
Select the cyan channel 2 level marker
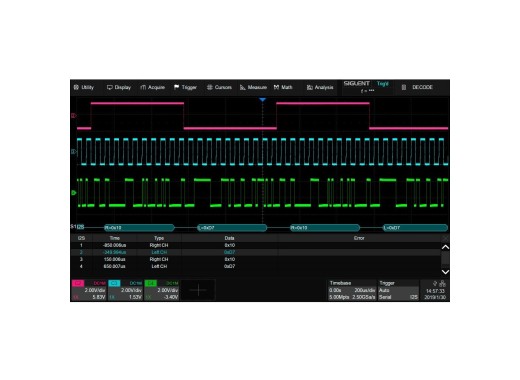(x=74, y=152)
